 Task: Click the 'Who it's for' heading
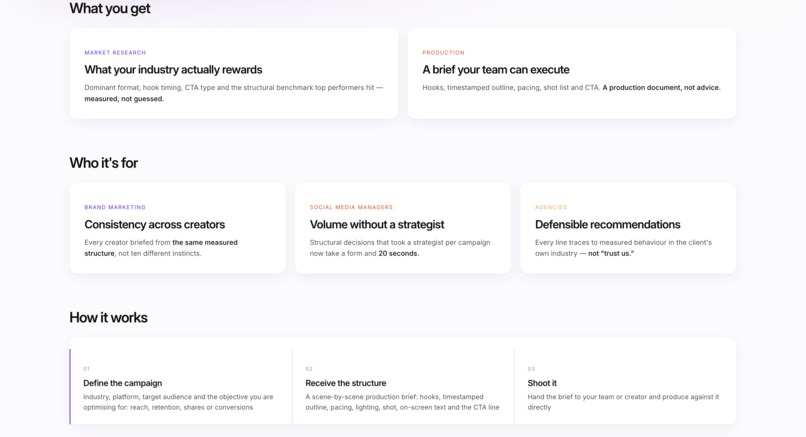coord(103,163)
